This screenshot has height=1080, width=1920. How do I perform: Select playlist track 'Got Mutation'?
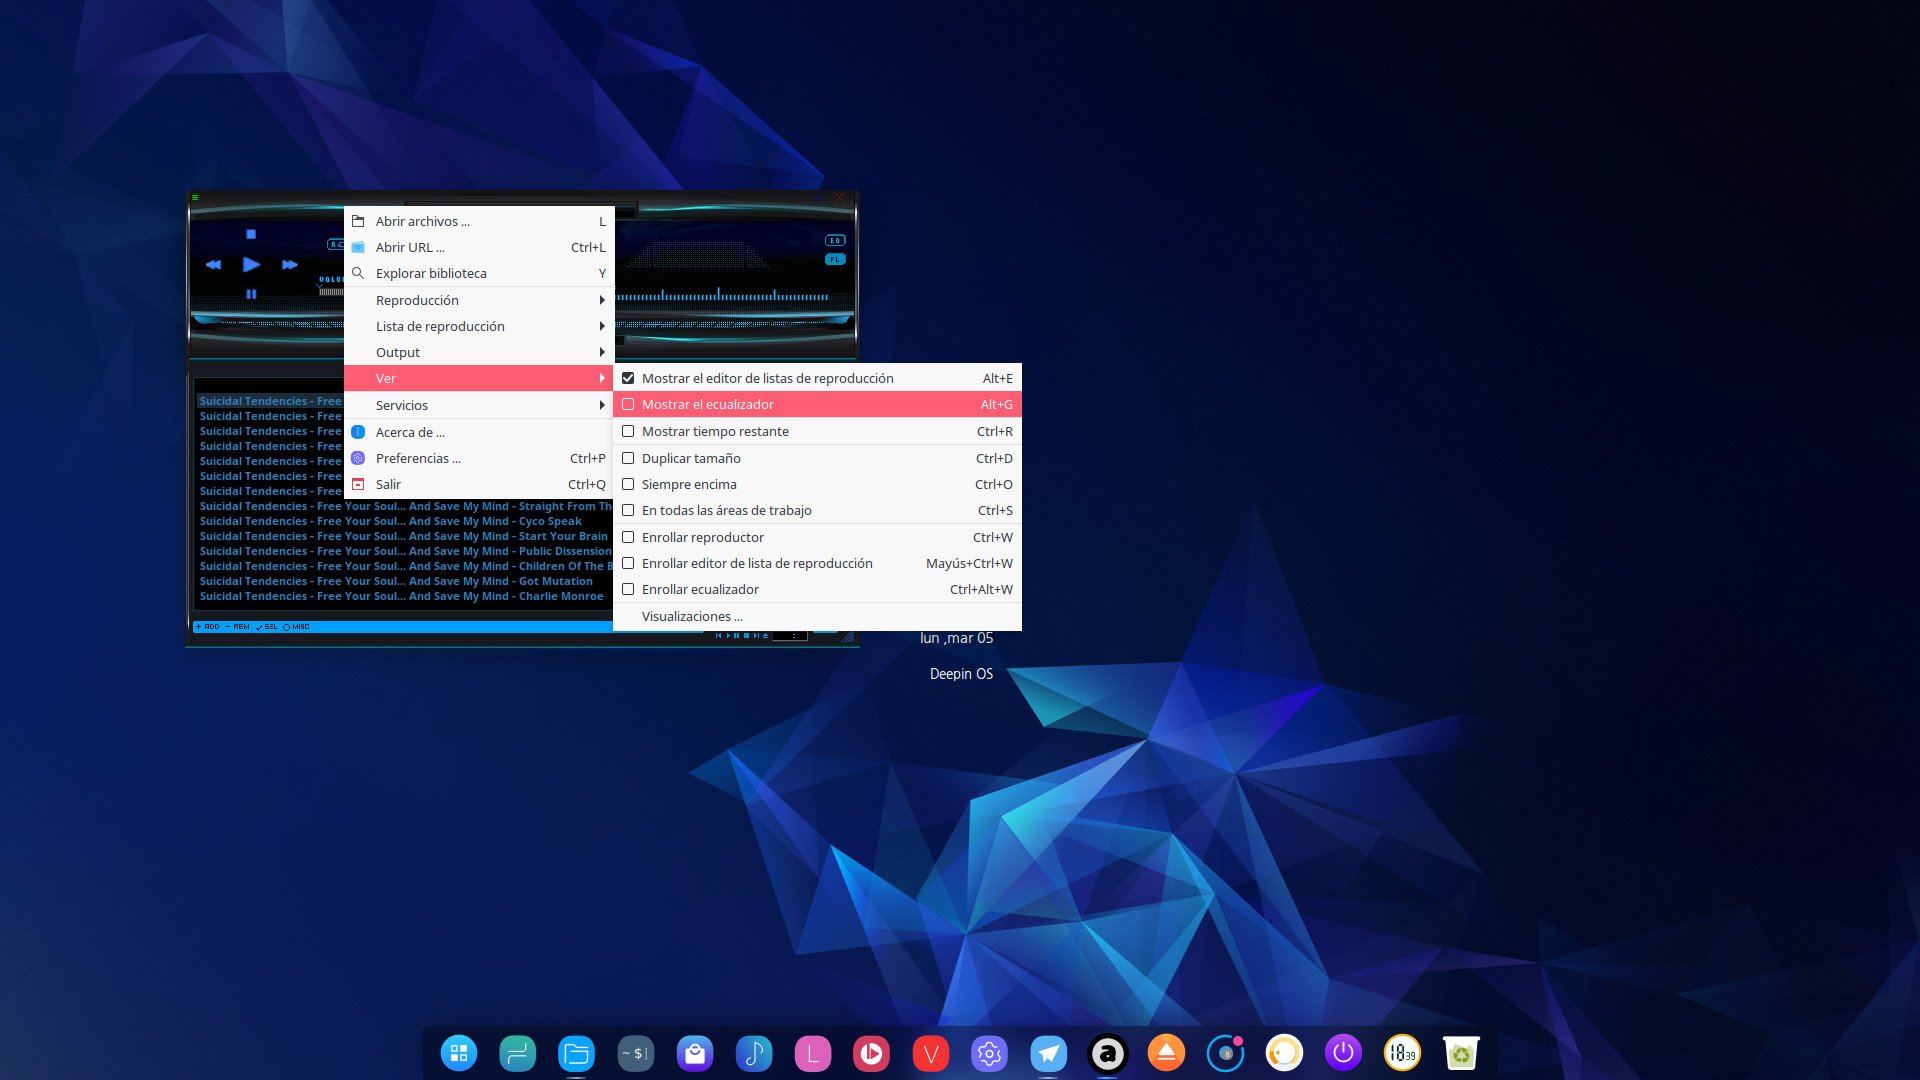pyautogui.click(x=405, y=581)
